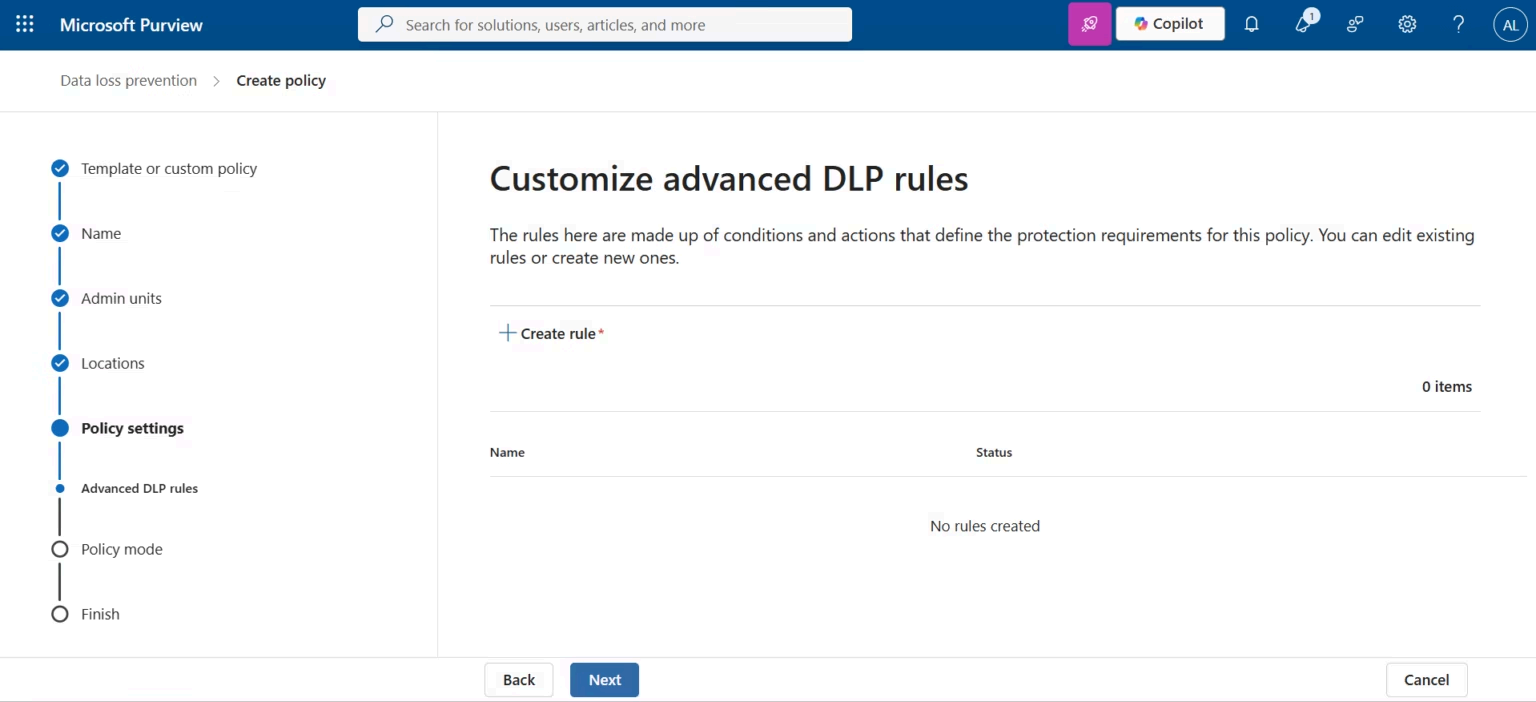Select the Name step in wizard
Viewport: 1536px width, 702px height.
(x=101, y=233)
